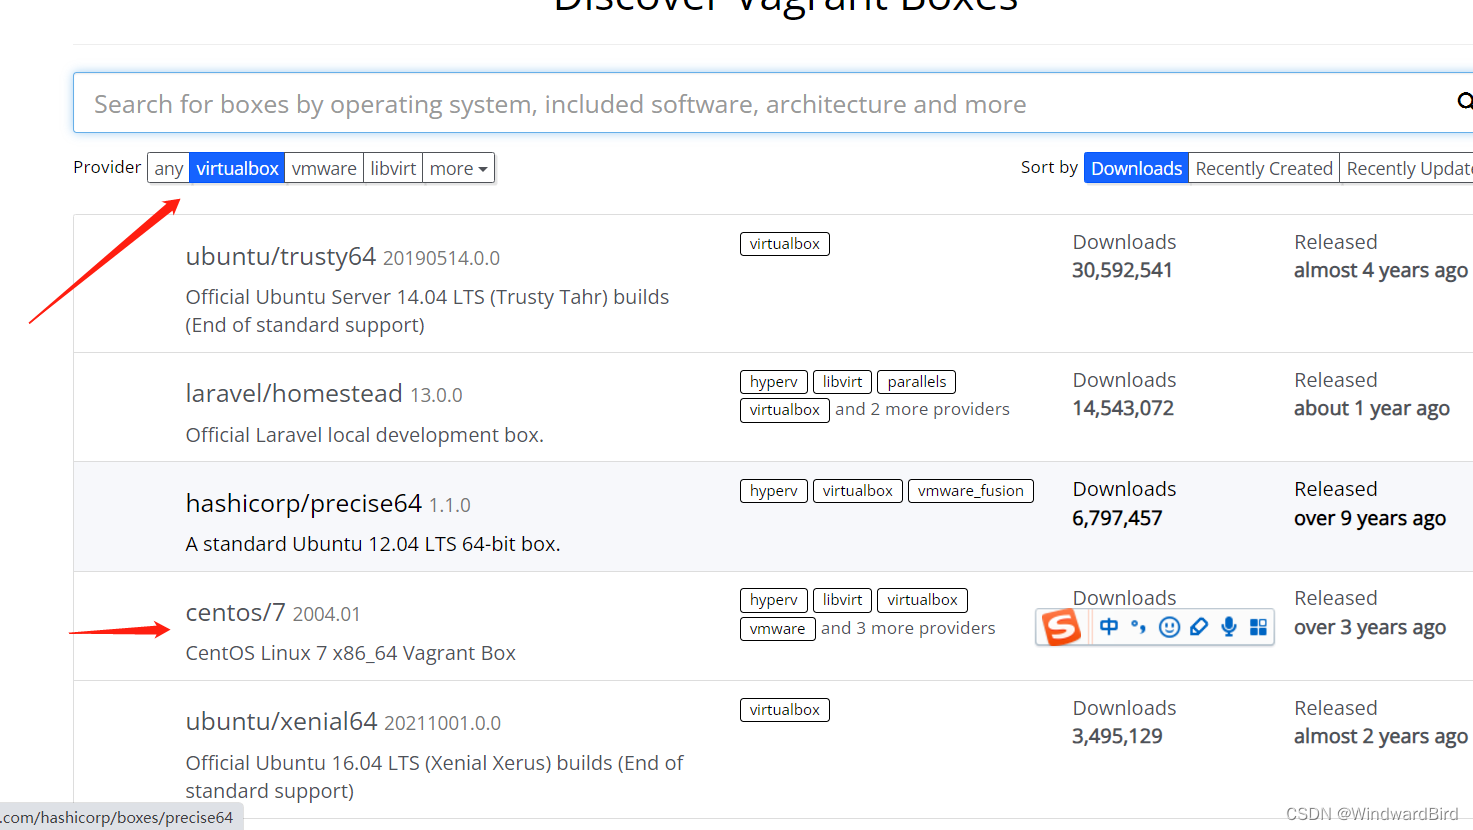Click the hyperv tag on hashicorp/precise64

774,491
